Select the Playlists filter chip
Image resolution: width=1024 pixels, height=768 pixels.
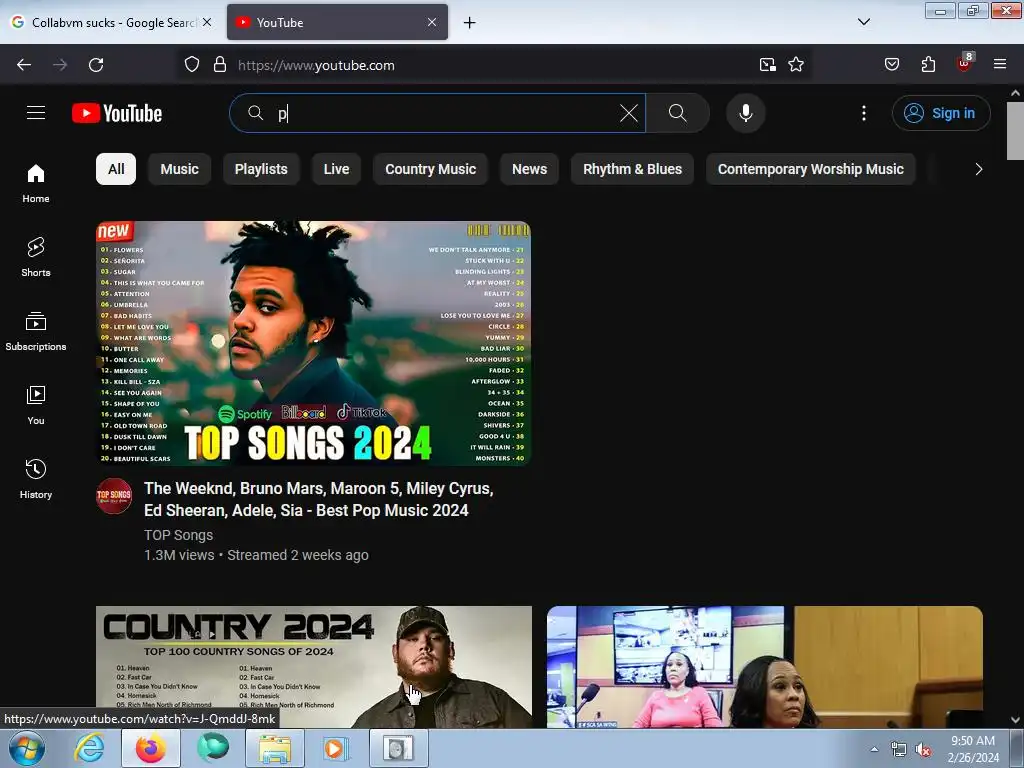point(261,169)
